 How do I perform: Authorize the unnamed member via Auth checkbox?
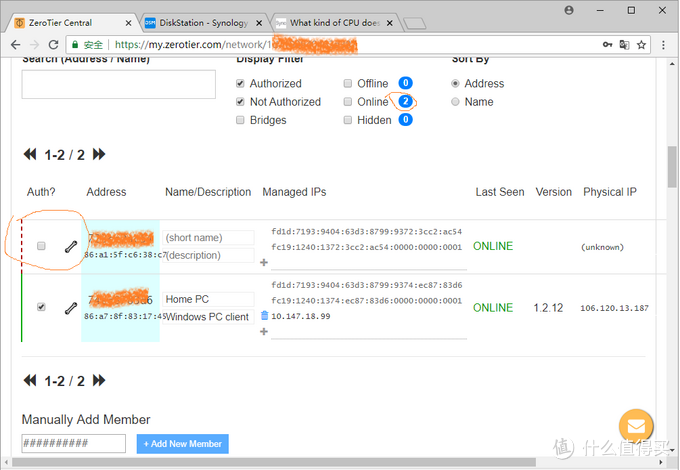tap(41, 246)
